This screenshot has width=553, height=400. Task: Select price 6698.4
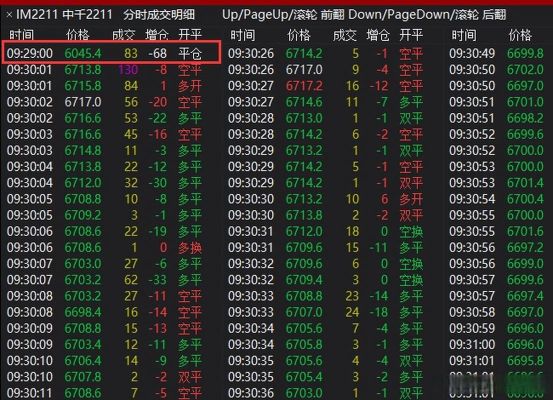click(83, 312)
